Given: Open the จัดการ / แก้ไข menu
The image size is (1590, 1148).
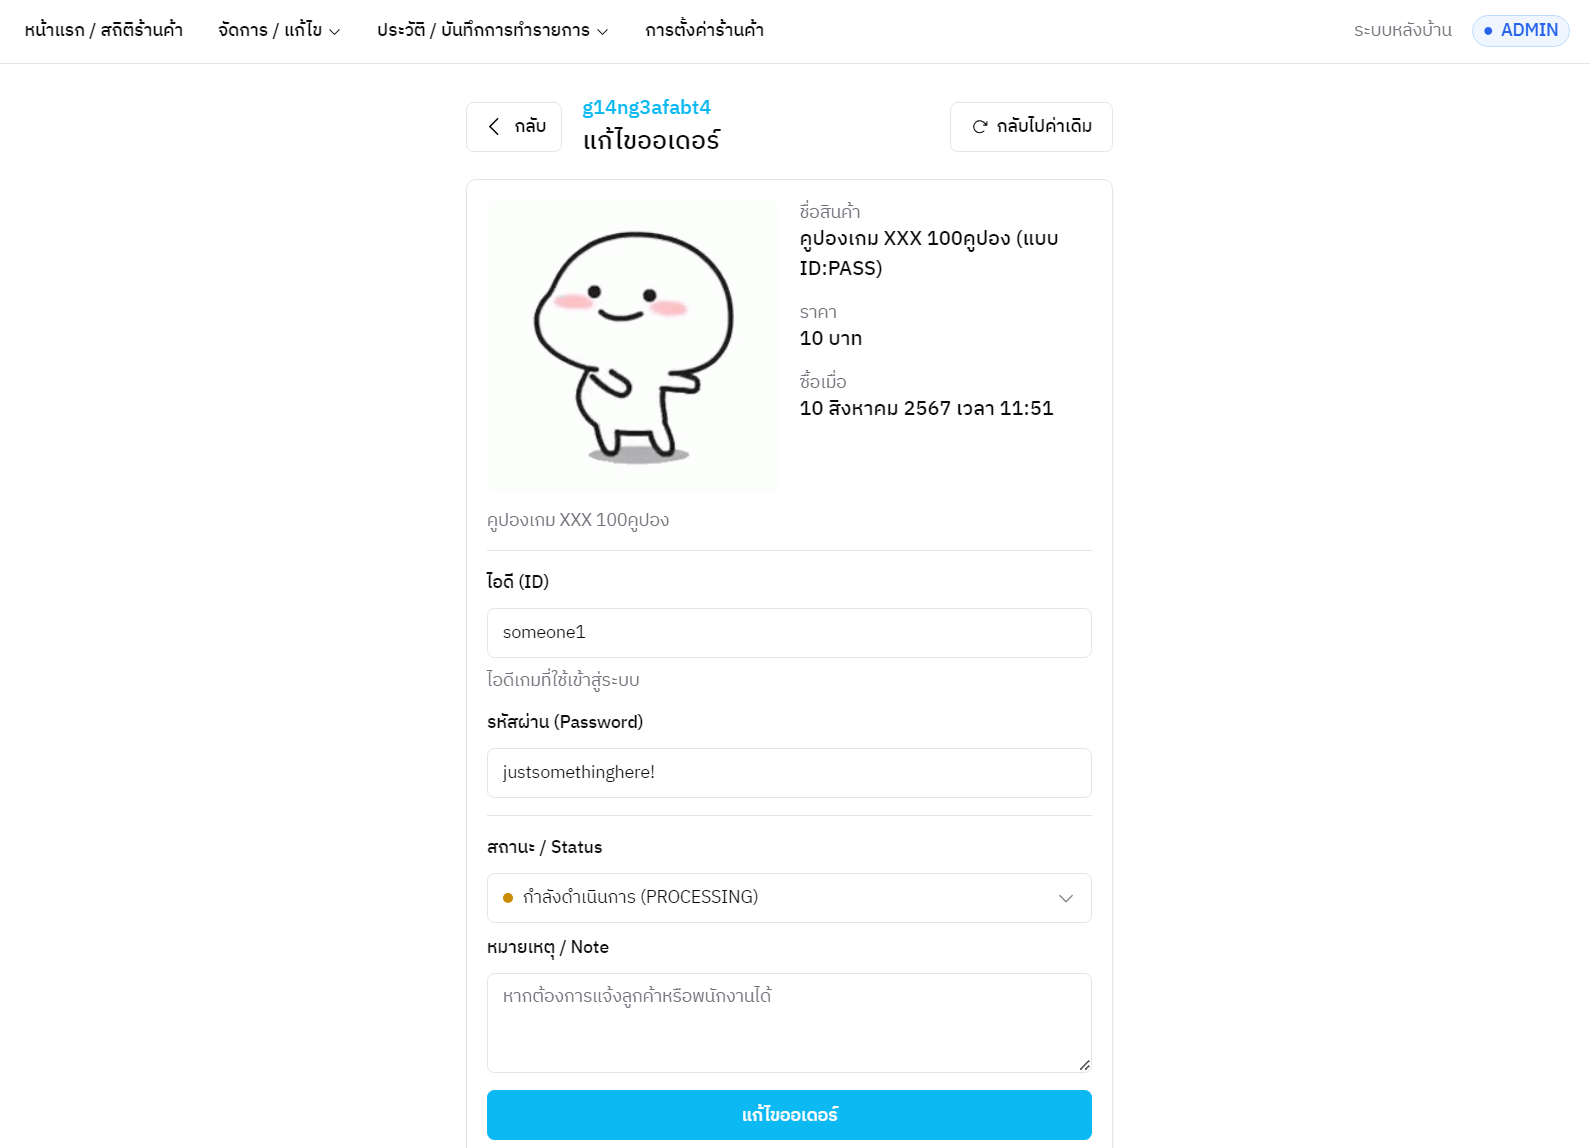Looking at the screenshot, I should [x=279, y=30].
